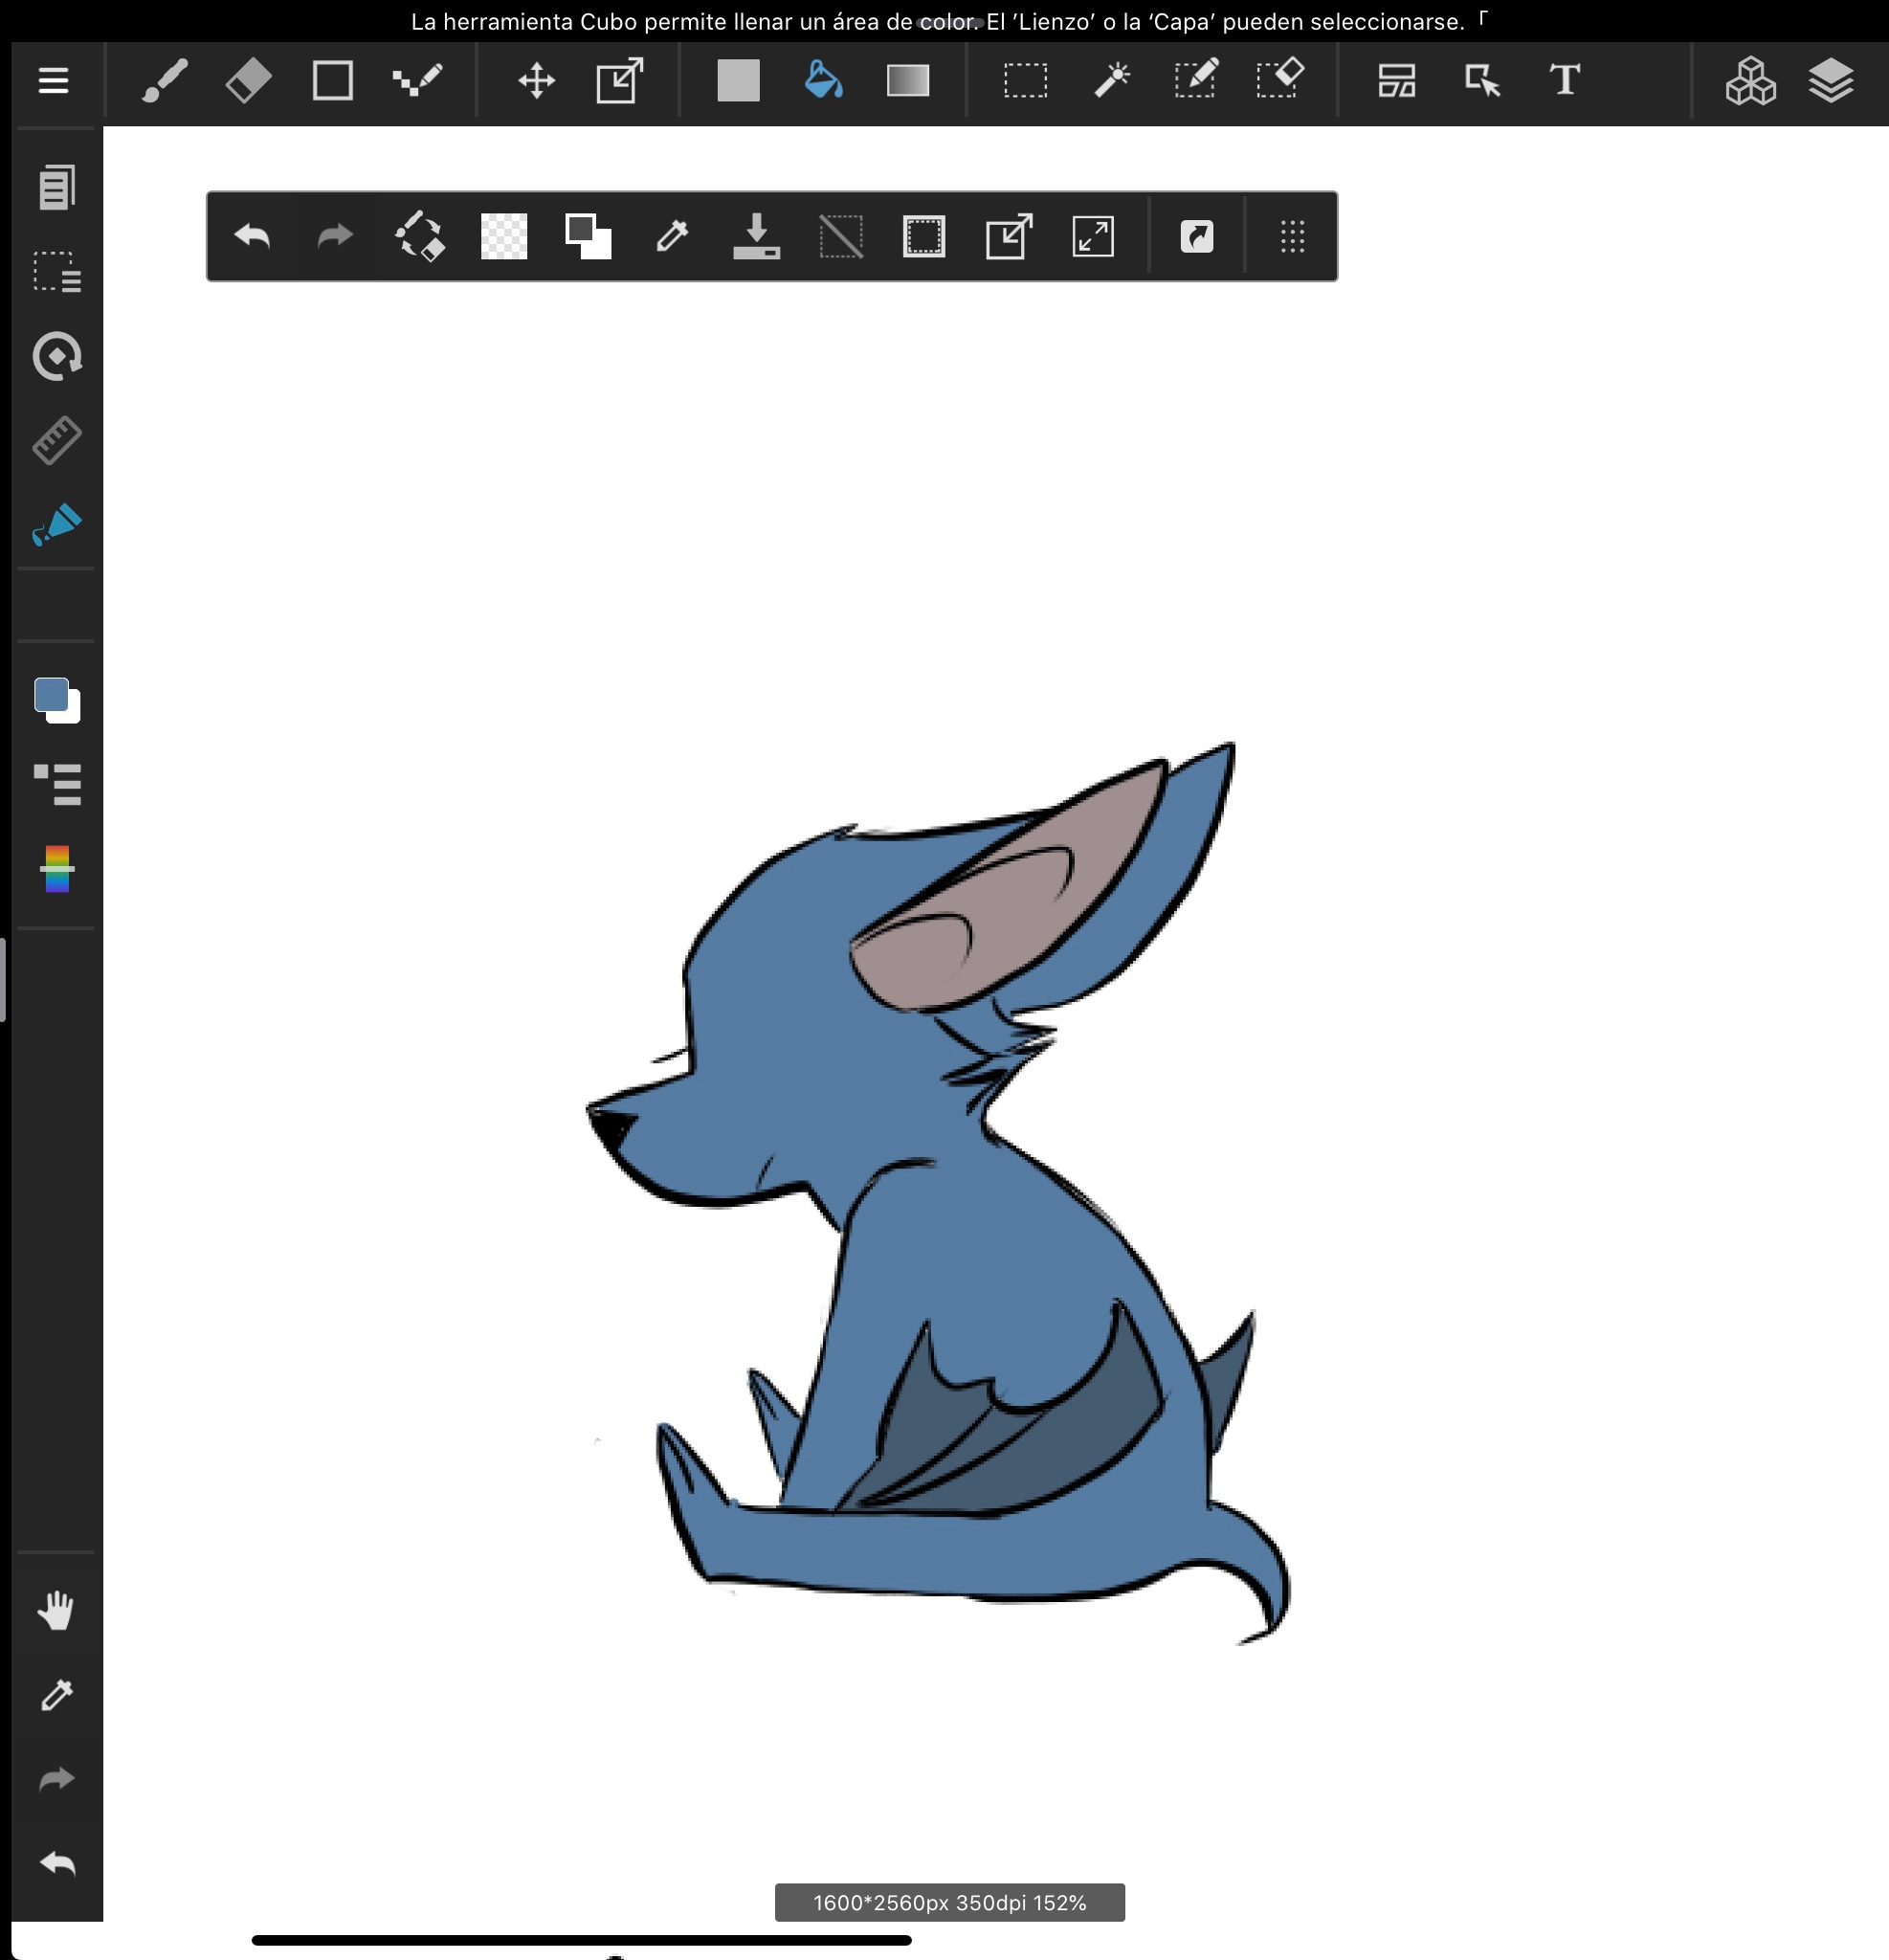Click Deselect icon in floating bar
Screen dimensions: 1889x1960
click(x=841, y=236)
